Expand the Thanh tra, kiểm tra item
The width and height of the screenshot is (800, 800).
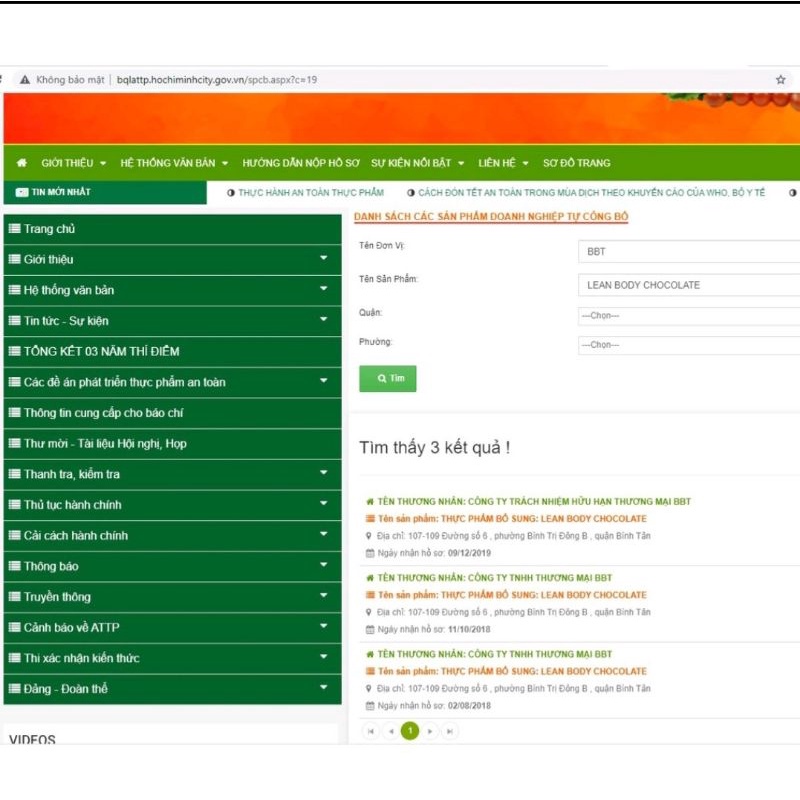click(x=172, y=474)
